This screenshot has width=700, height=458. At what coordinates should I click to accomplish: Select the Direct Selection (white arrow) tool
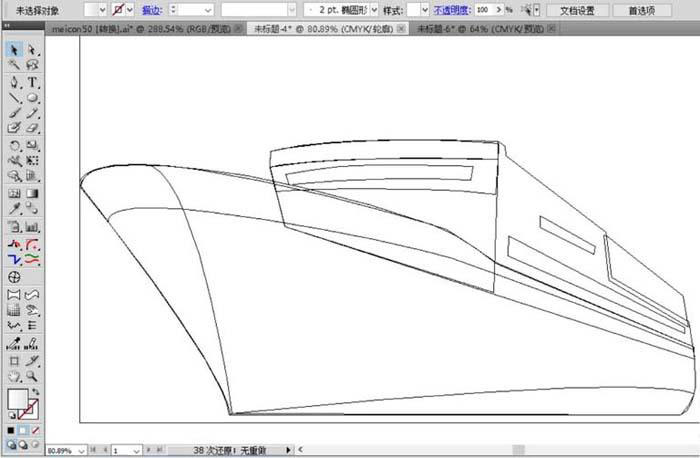point(32,49)
